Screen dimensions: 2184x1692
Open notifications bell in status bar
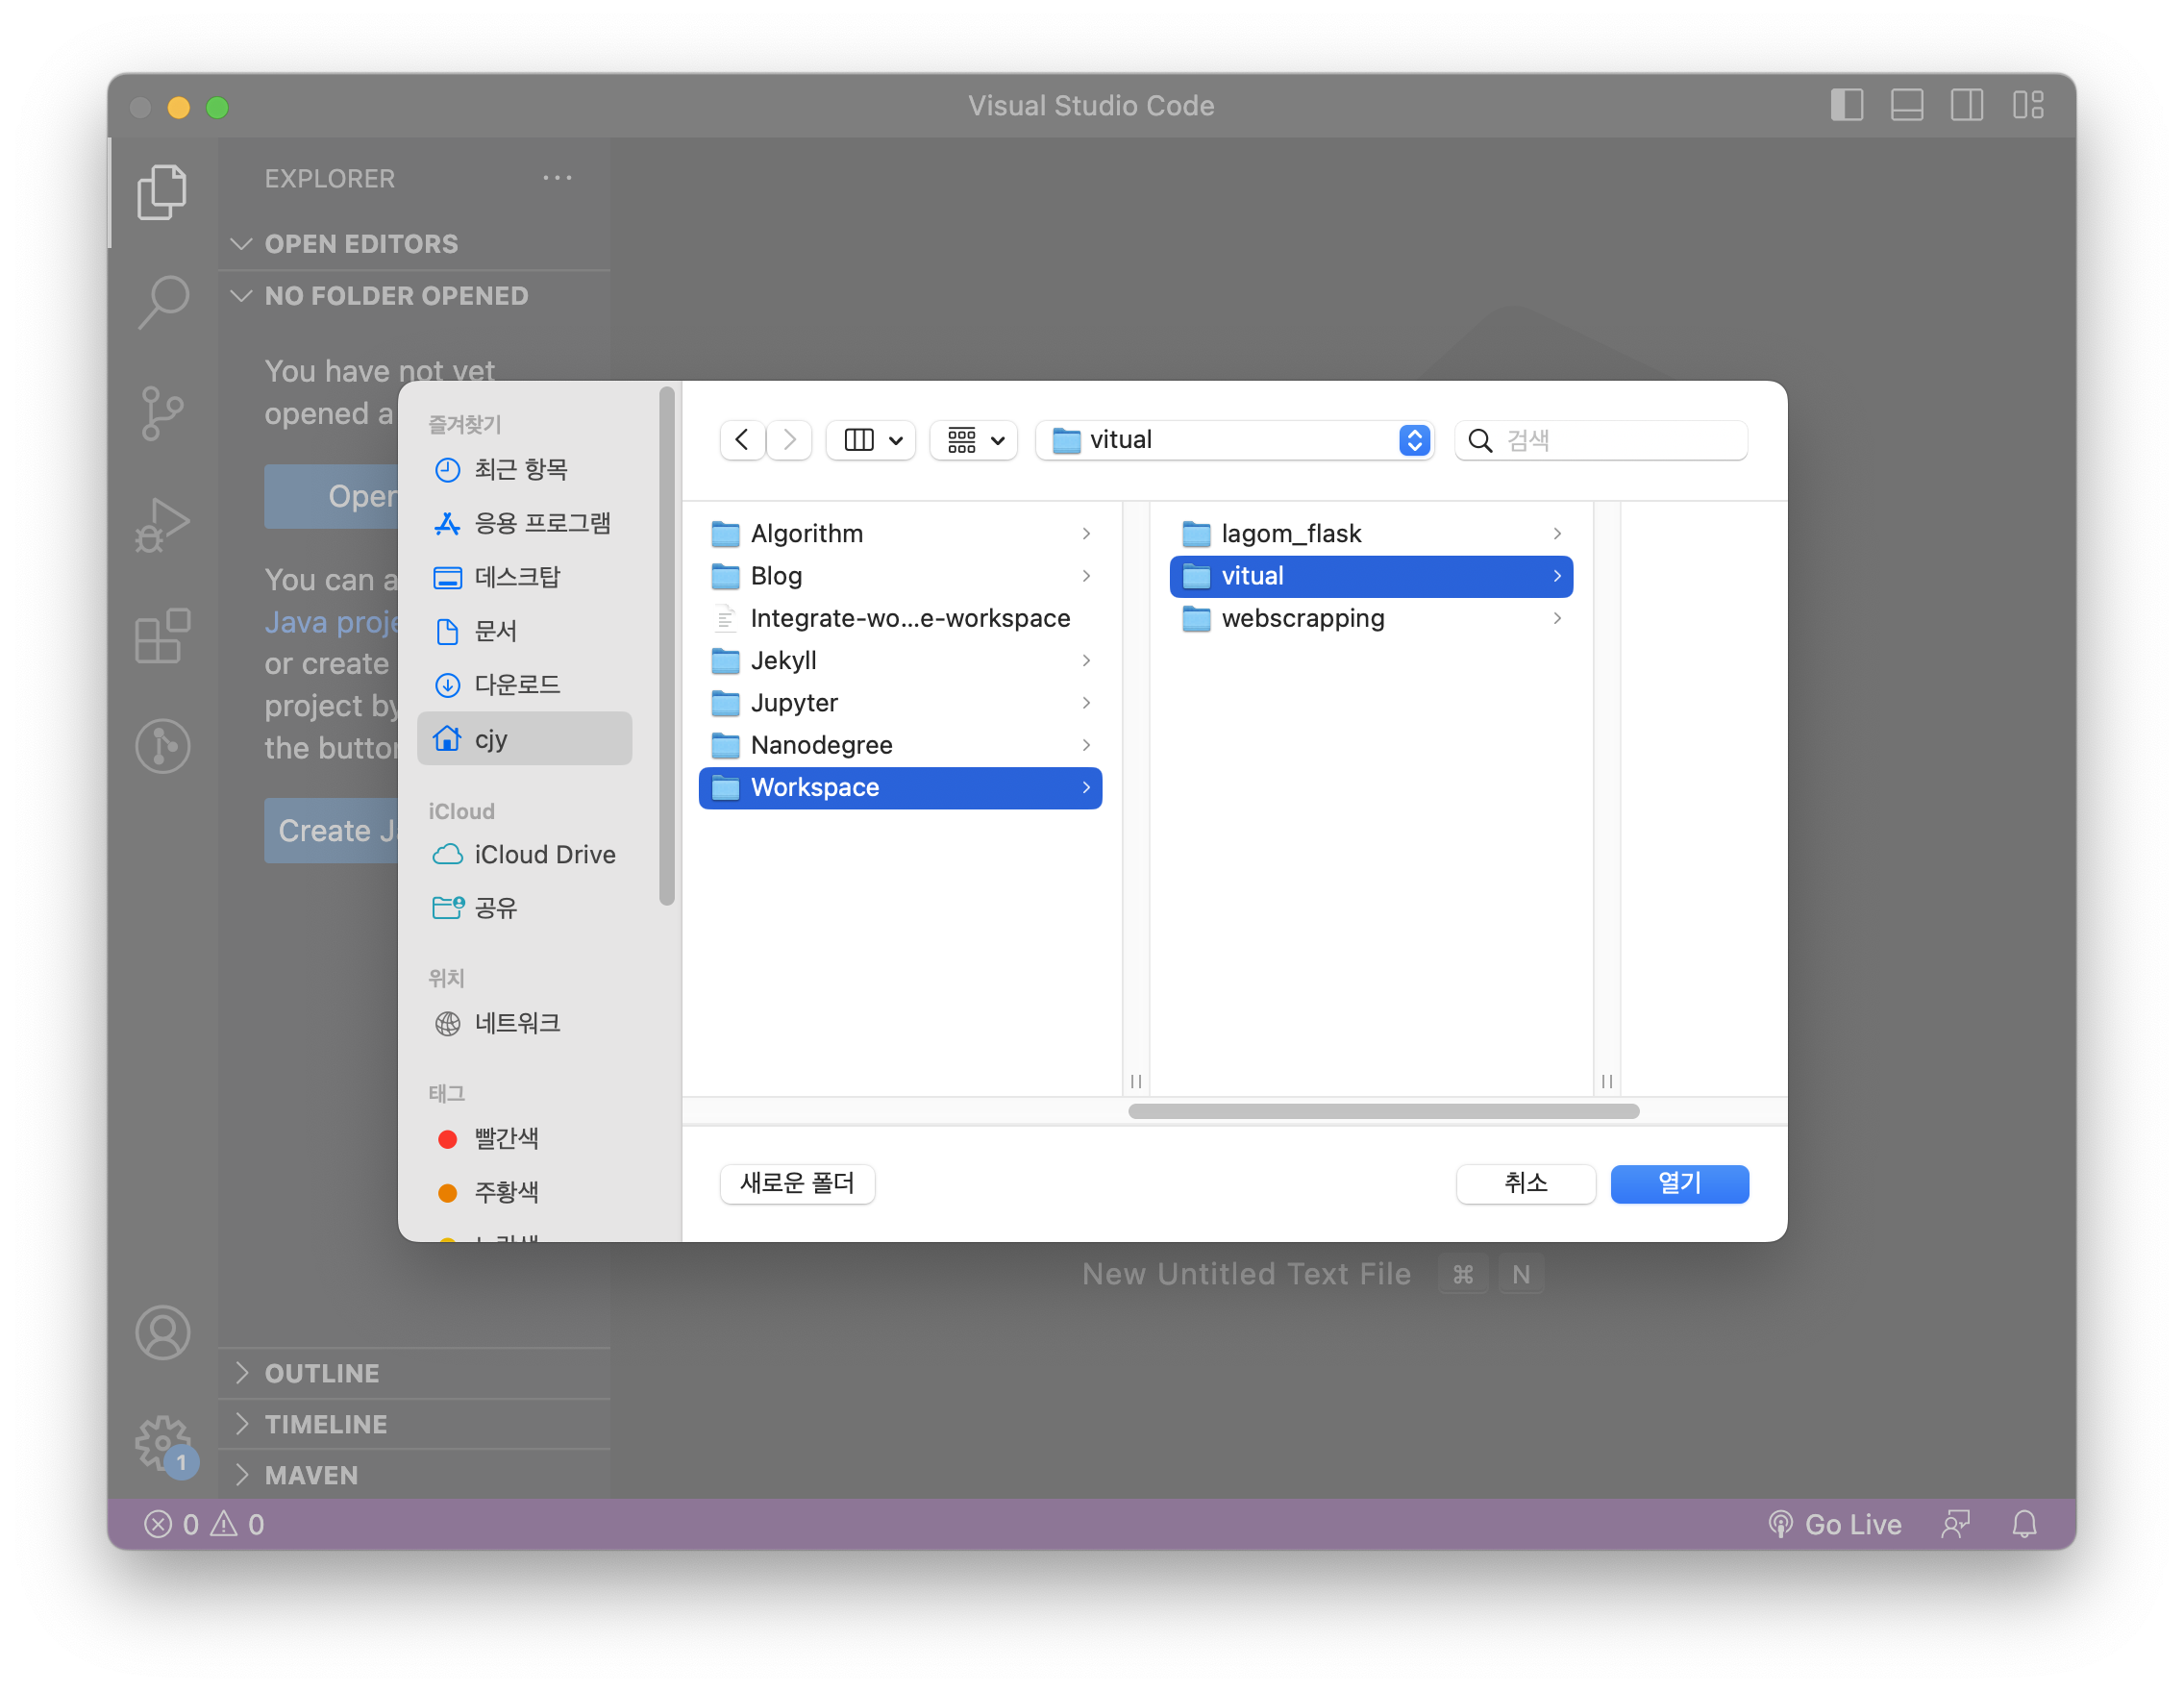tap(2024, 1524)
